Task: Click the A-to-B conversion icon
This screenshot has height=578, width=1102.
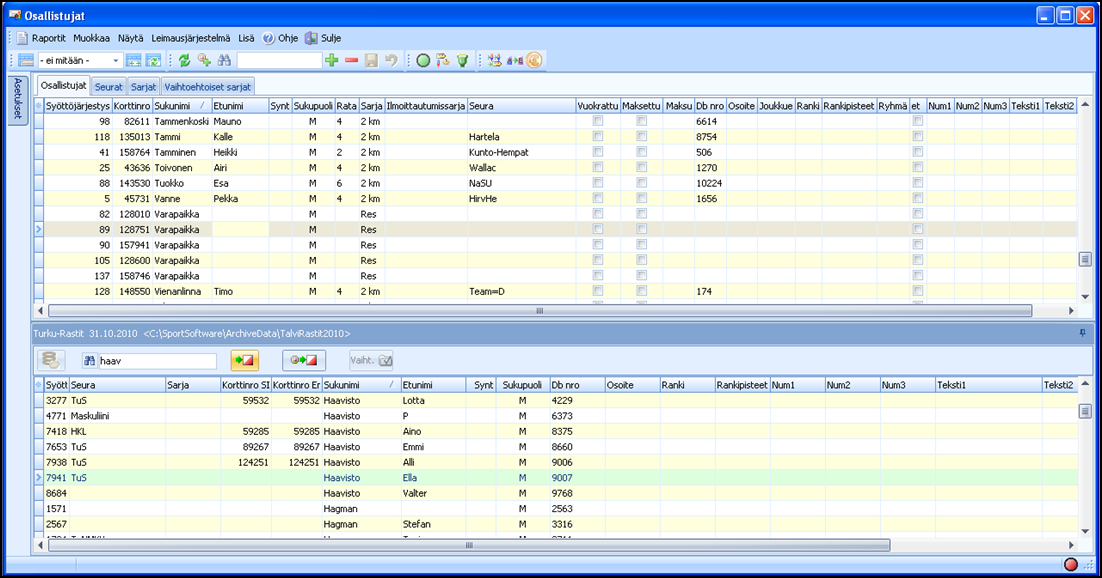Action: [514, 60]
